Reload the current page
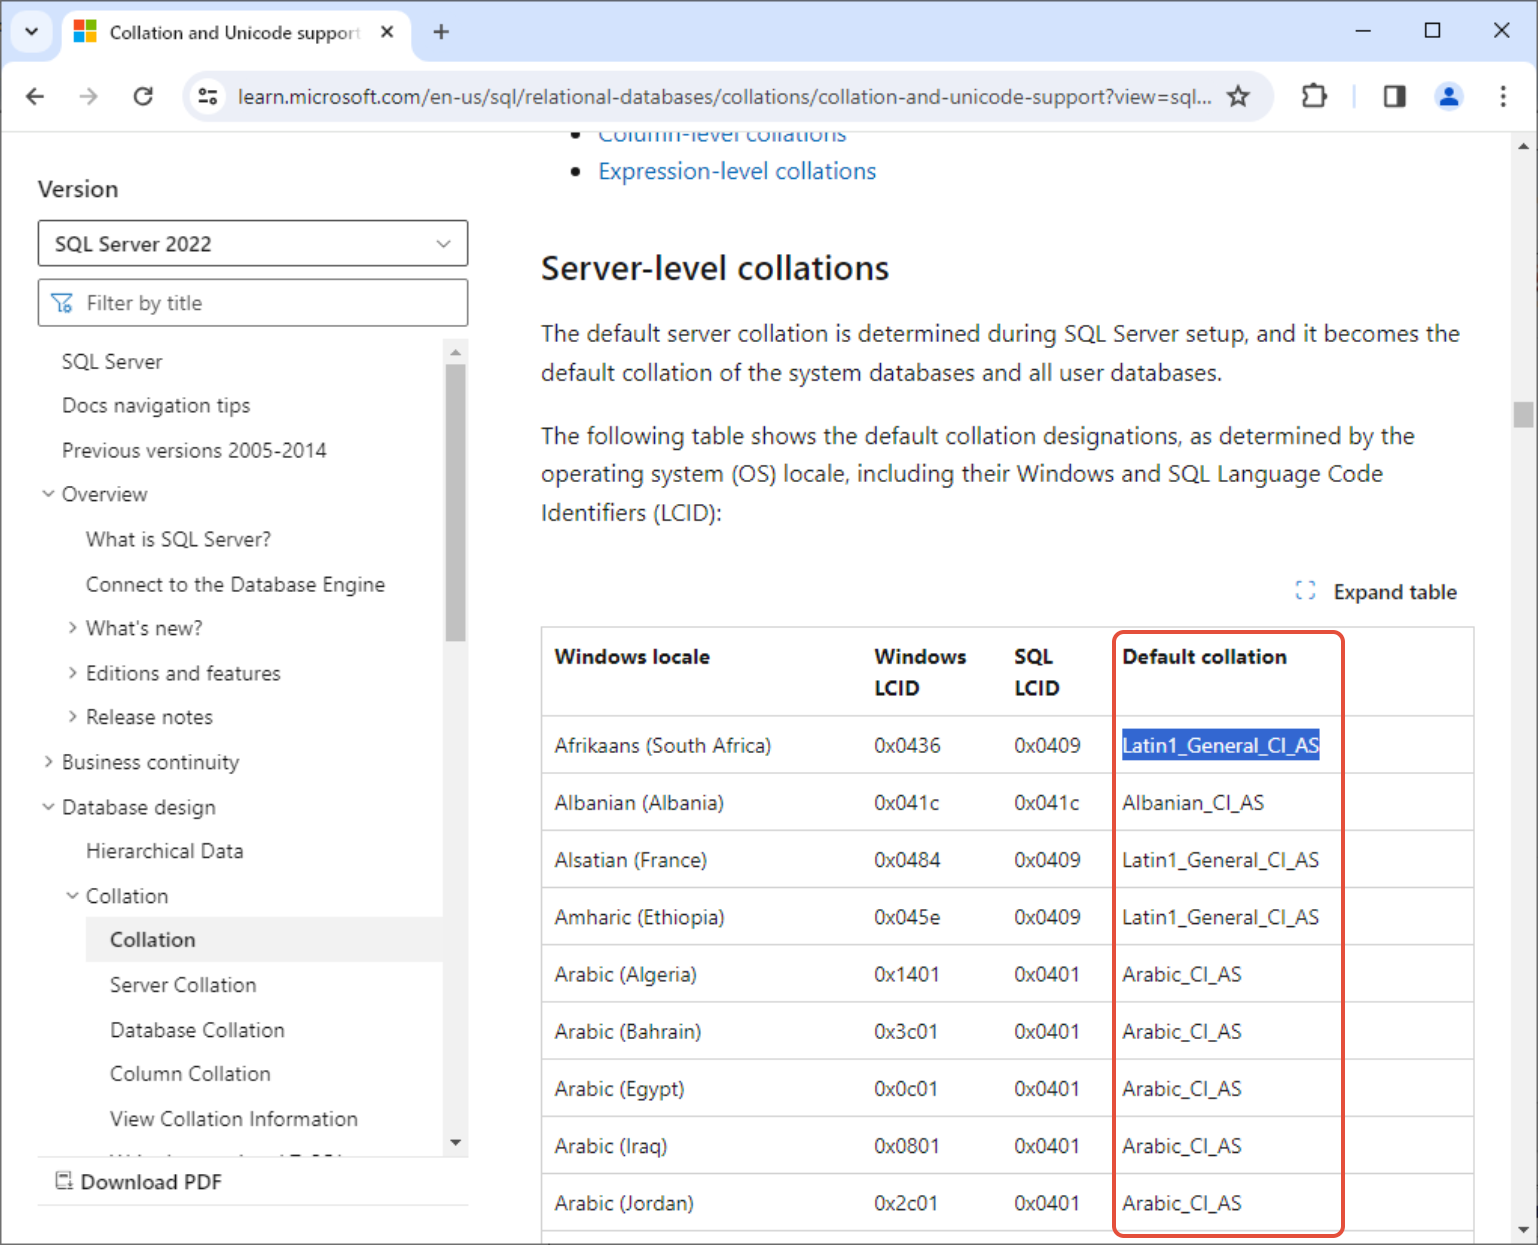Image resolution: width=1538 pixels, height=1245 pixels. point(143,96)
